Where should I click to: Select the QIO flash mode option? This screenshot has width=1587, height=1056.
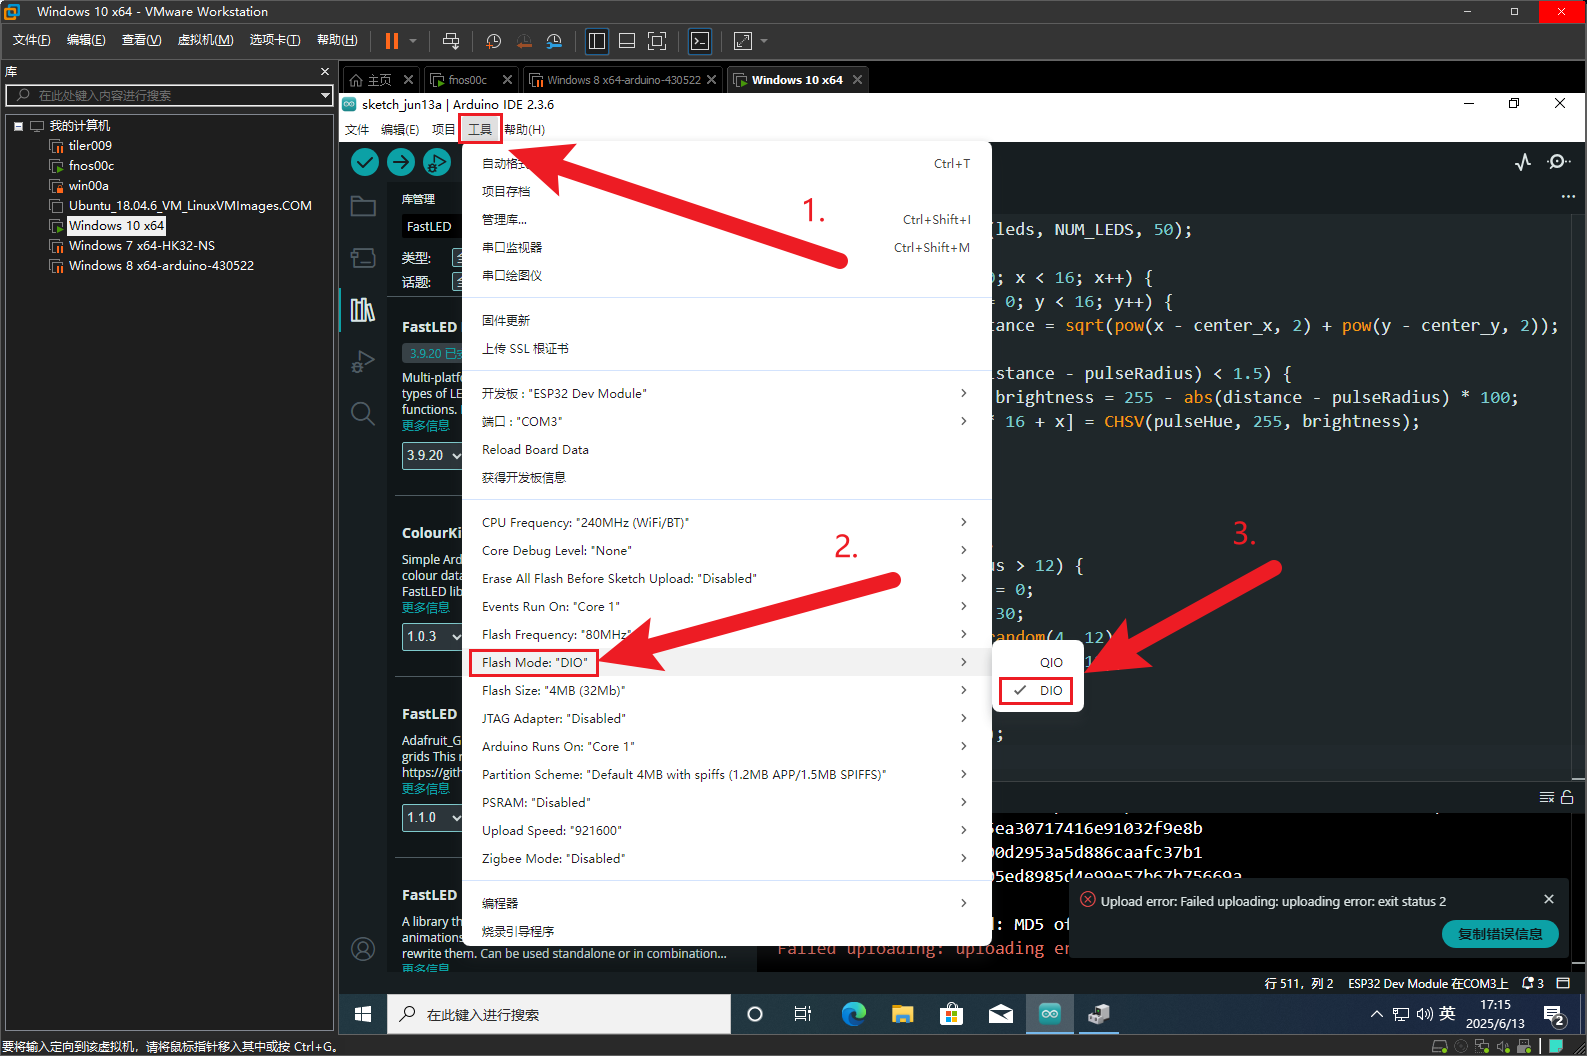(x=1037, y=662)
